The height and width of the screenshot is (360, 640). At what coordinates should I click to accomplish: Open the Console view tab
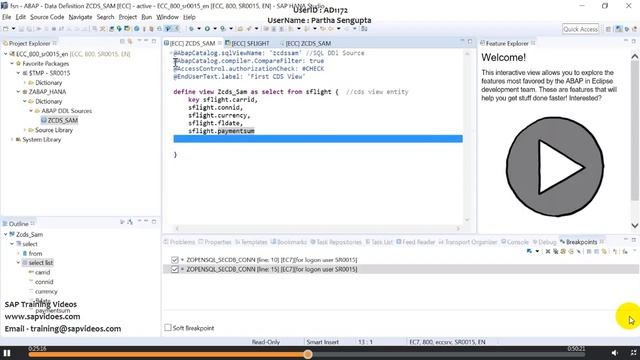point(515,242)
